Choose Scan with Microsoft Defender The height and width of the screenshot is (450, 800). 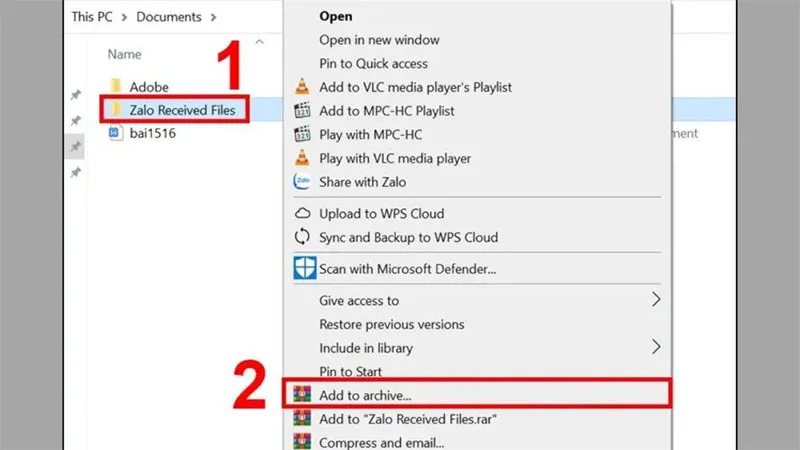[408, 269]
